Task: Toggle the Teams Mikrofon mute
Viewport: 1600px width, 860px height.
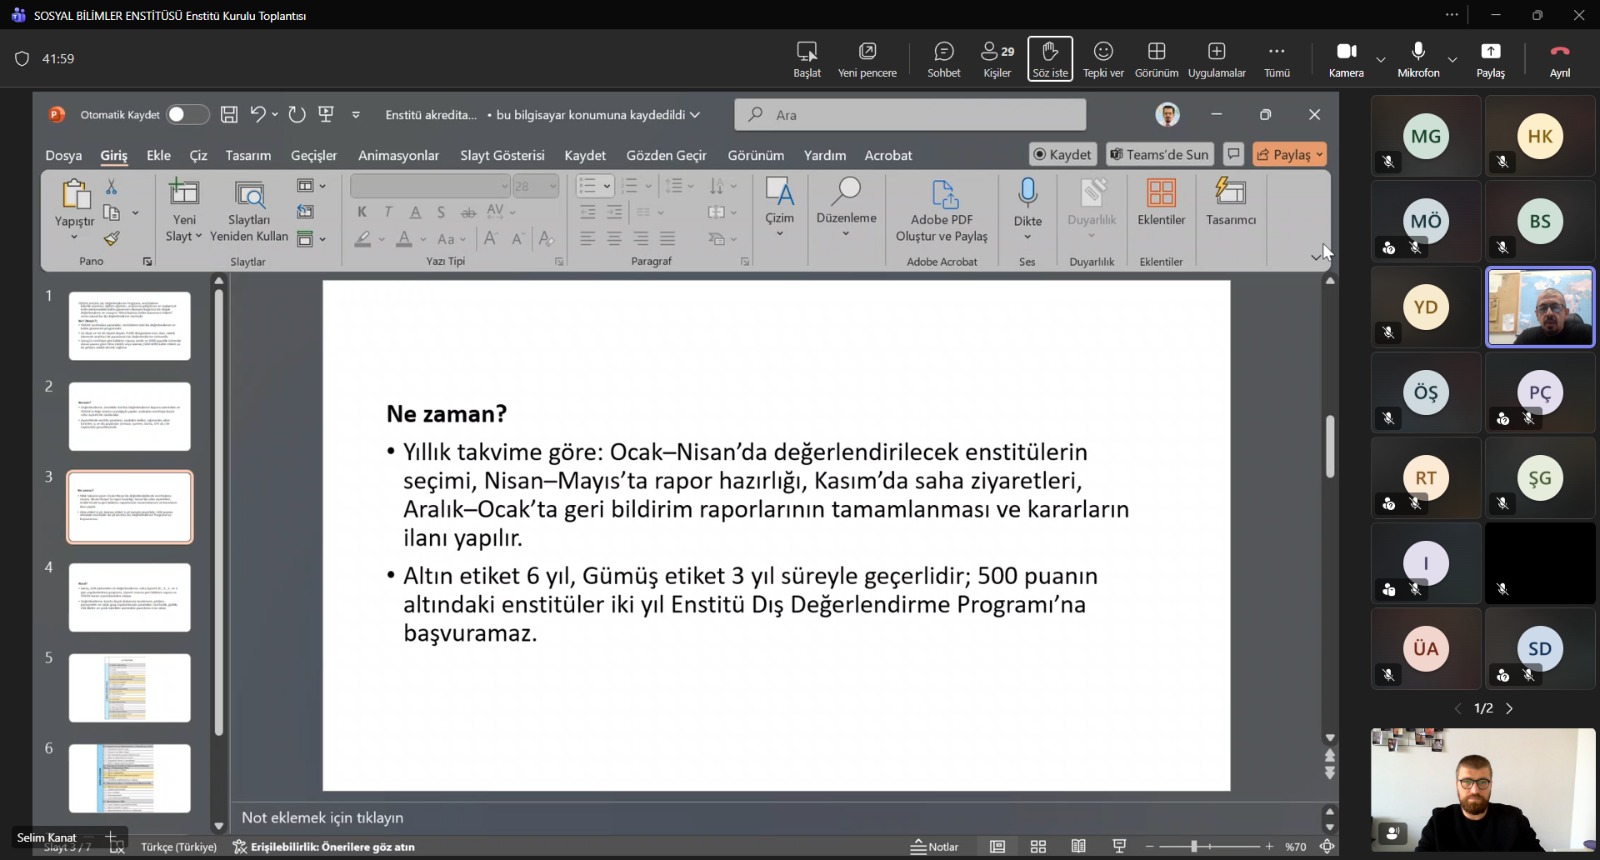Action: pyautogui.click(x=1418, y=59)
